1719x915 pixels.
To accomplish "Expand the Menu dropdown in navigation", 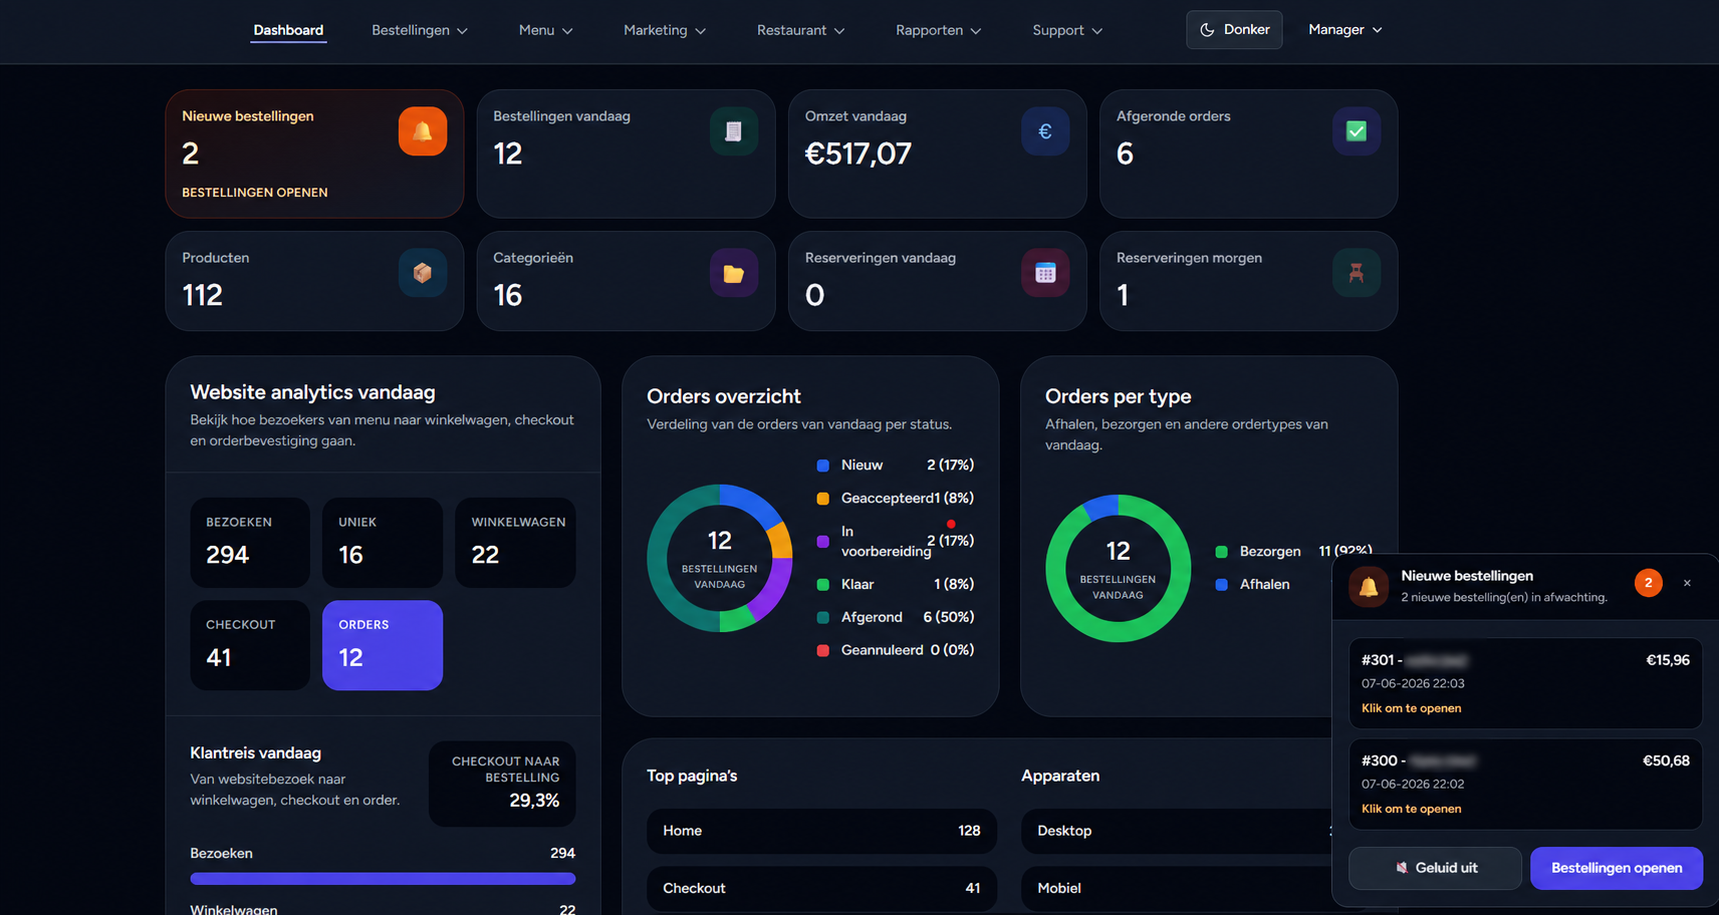I will pos(546,30).
